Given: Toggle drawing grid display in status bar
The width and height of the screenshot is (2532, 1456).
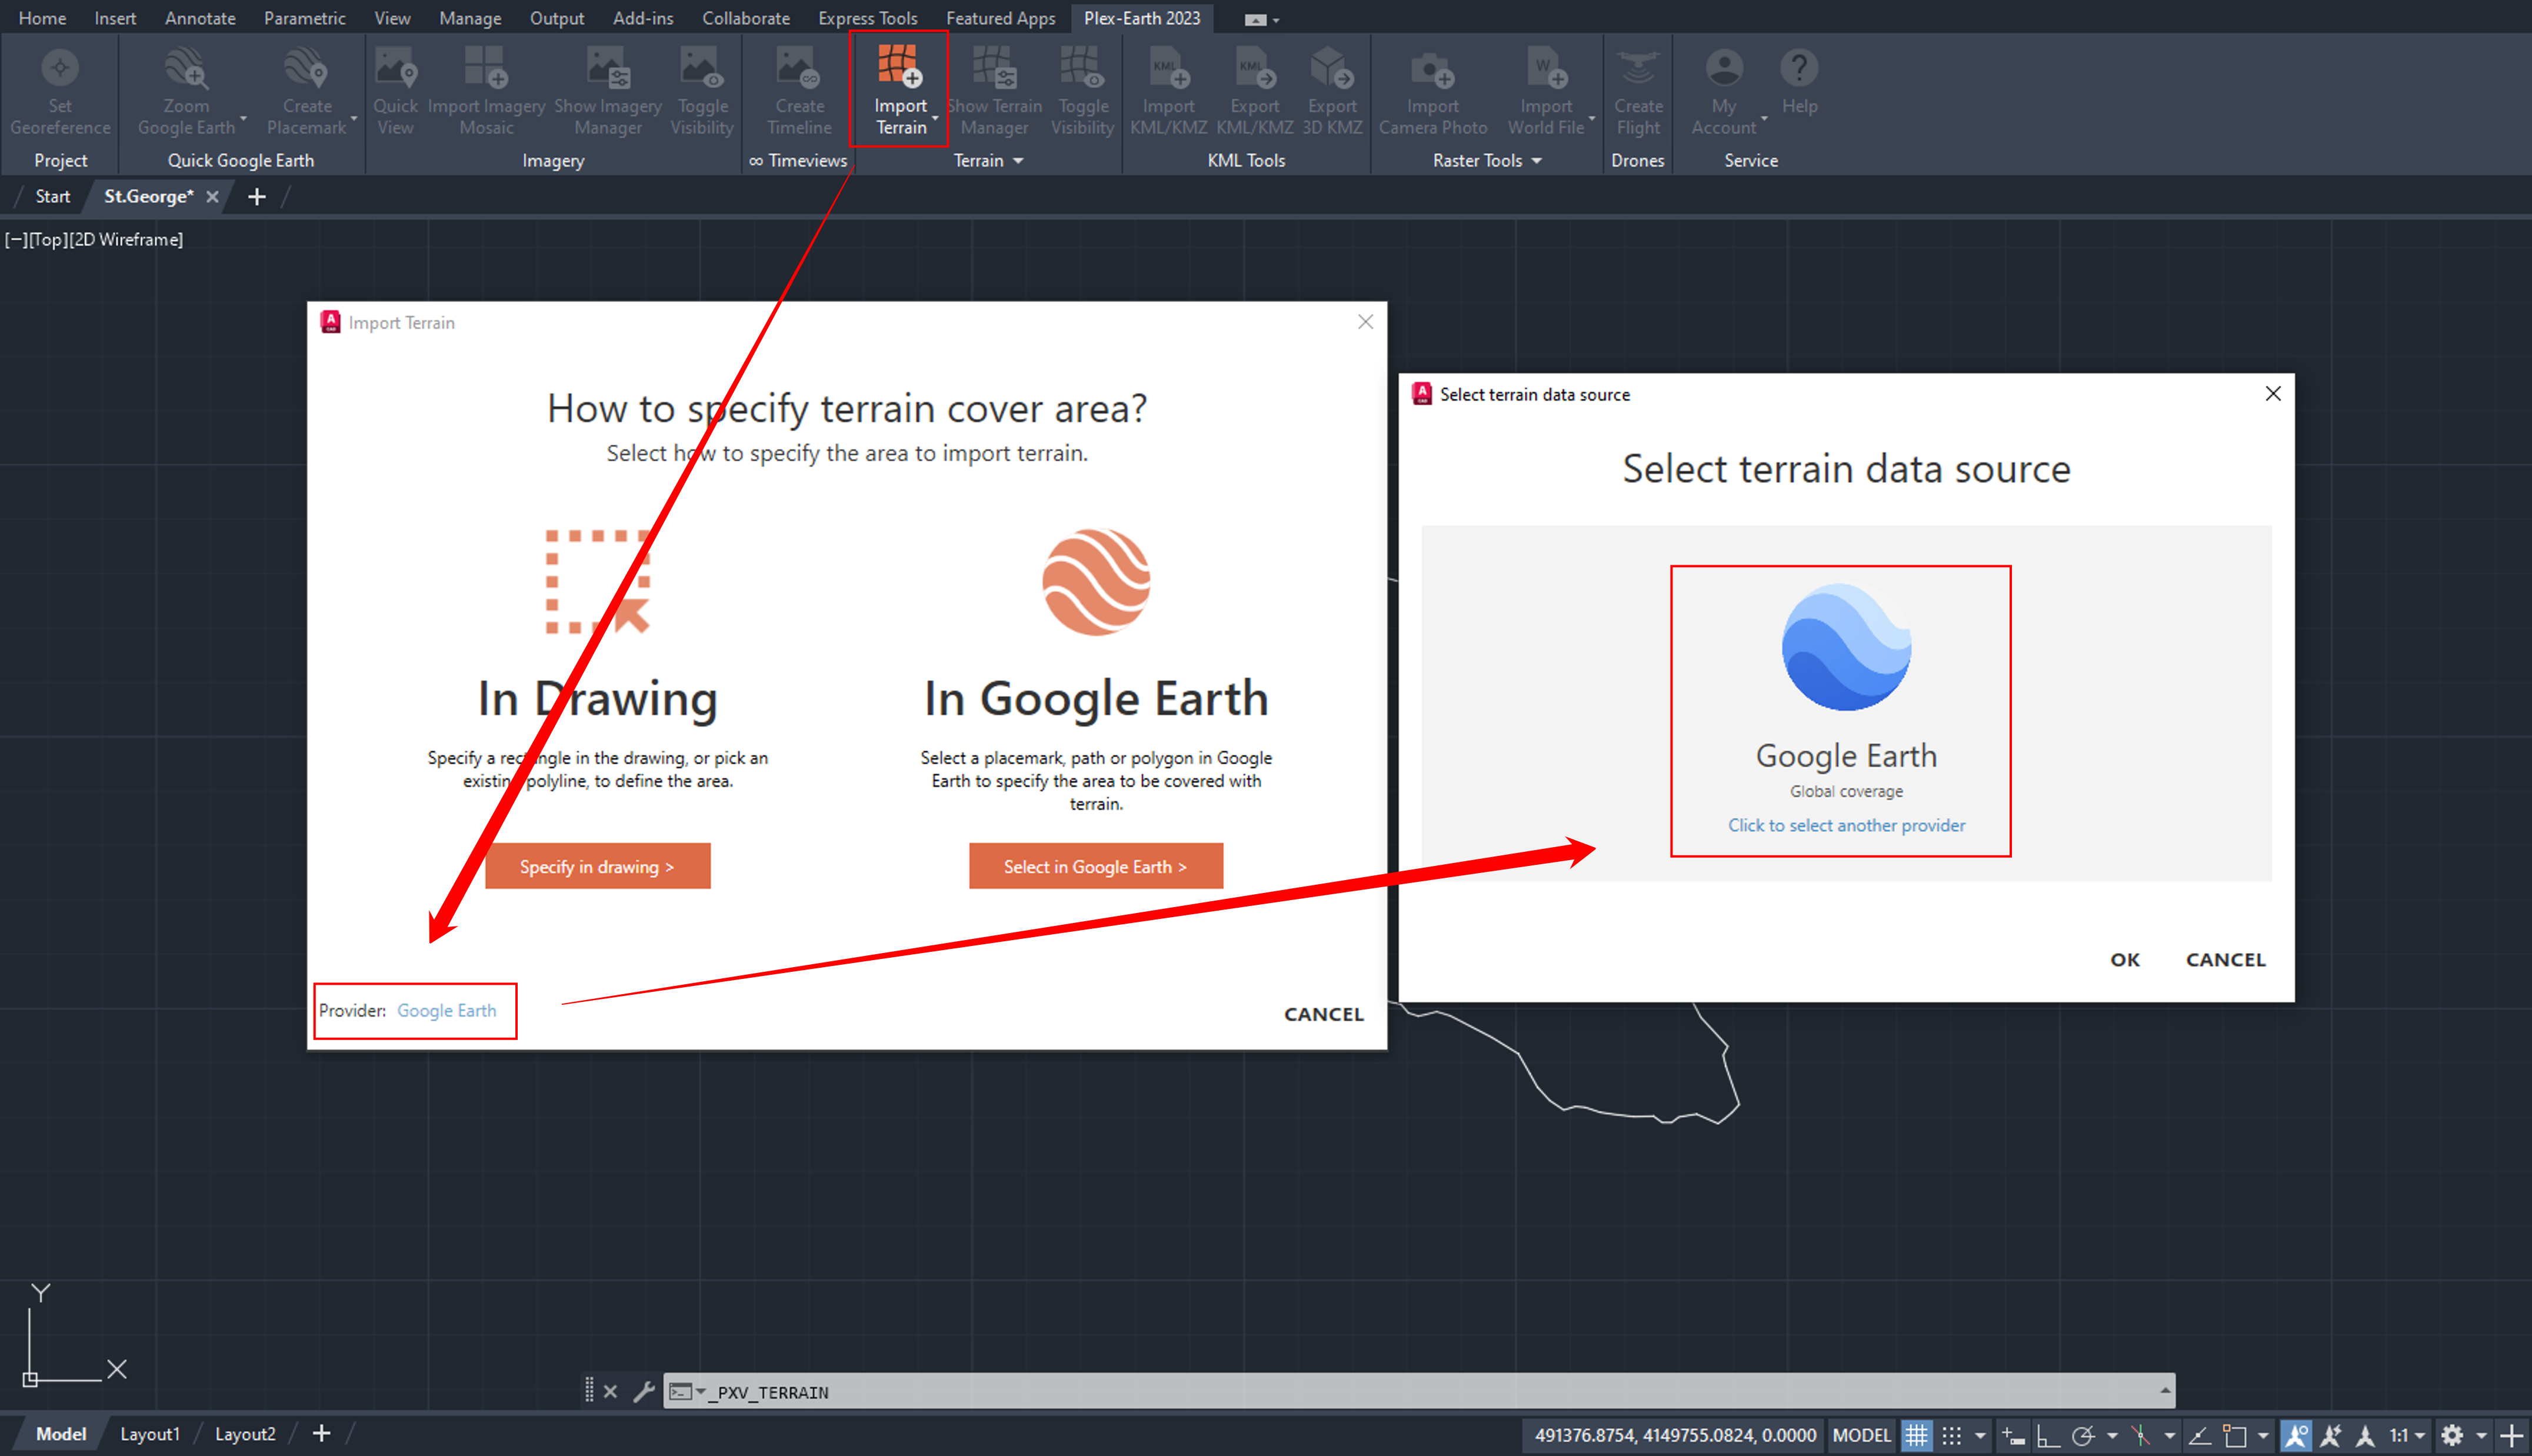Looking at the screenshot, I should (1916, 1435).
